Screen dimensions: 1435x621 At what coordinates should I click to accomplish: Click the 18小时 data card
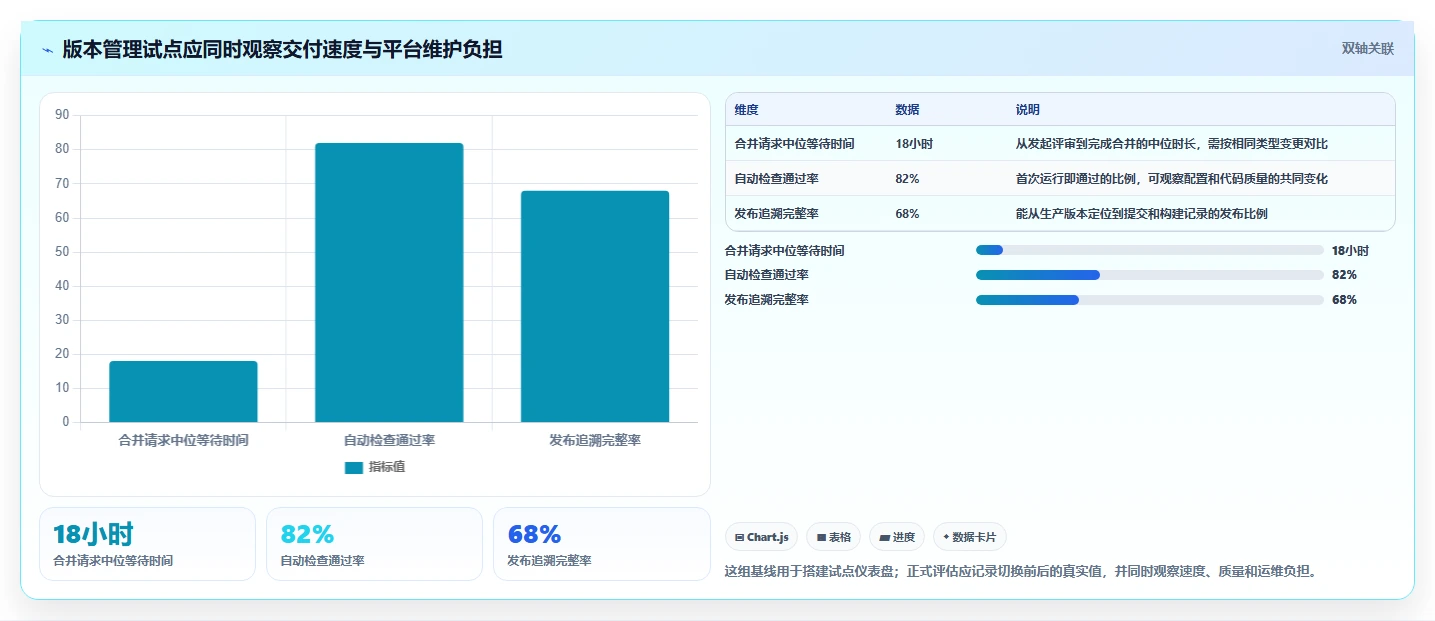point(148,544)
